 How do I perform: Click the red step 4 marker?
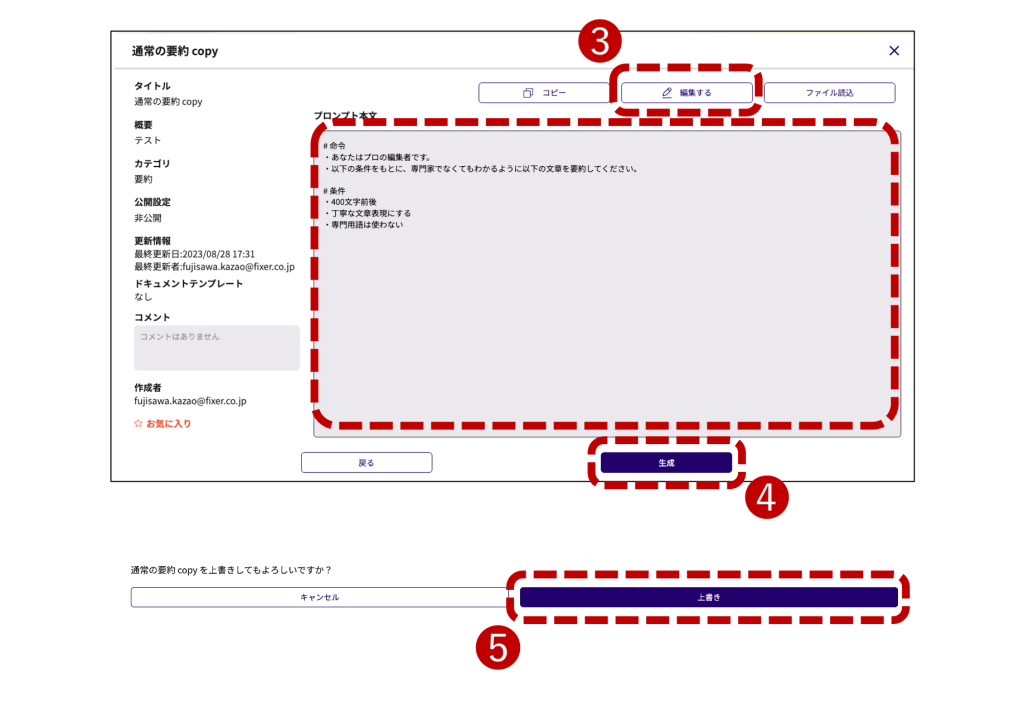(x=767, y=499)
